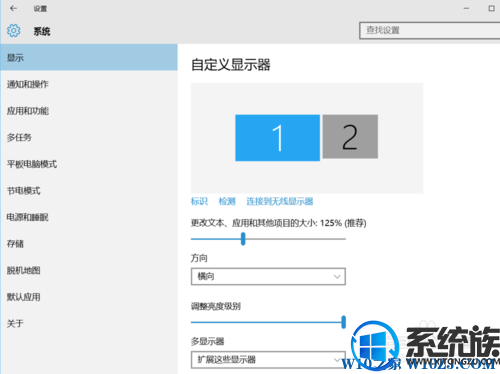The height and width of the screenshot is (374, 500).
Task: Click the text size scaling slider handle
Action: point(243,239)
